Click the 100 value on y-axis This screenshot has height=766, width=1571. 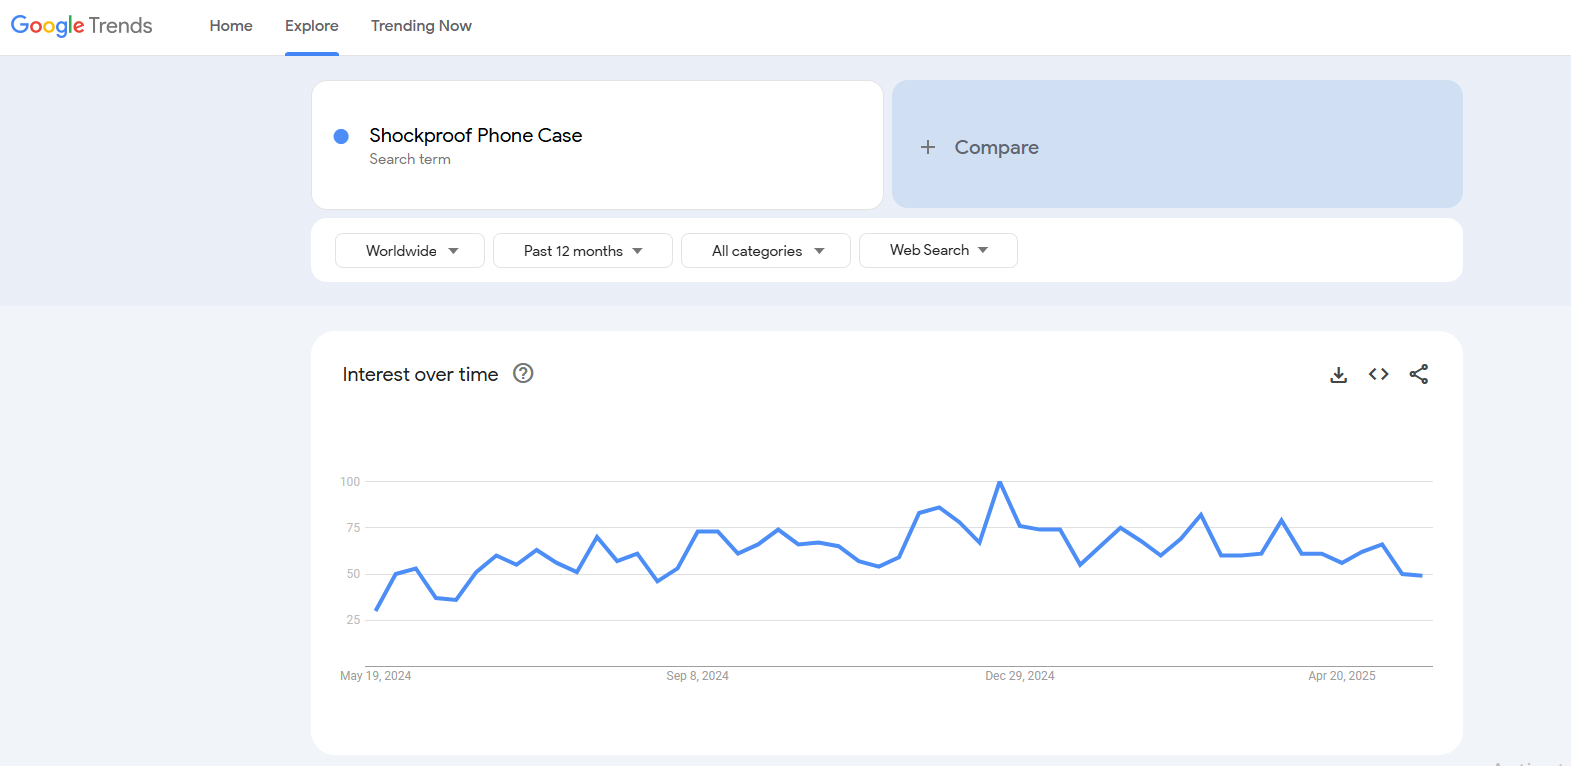pyautogui.click(x=350, y=482)
